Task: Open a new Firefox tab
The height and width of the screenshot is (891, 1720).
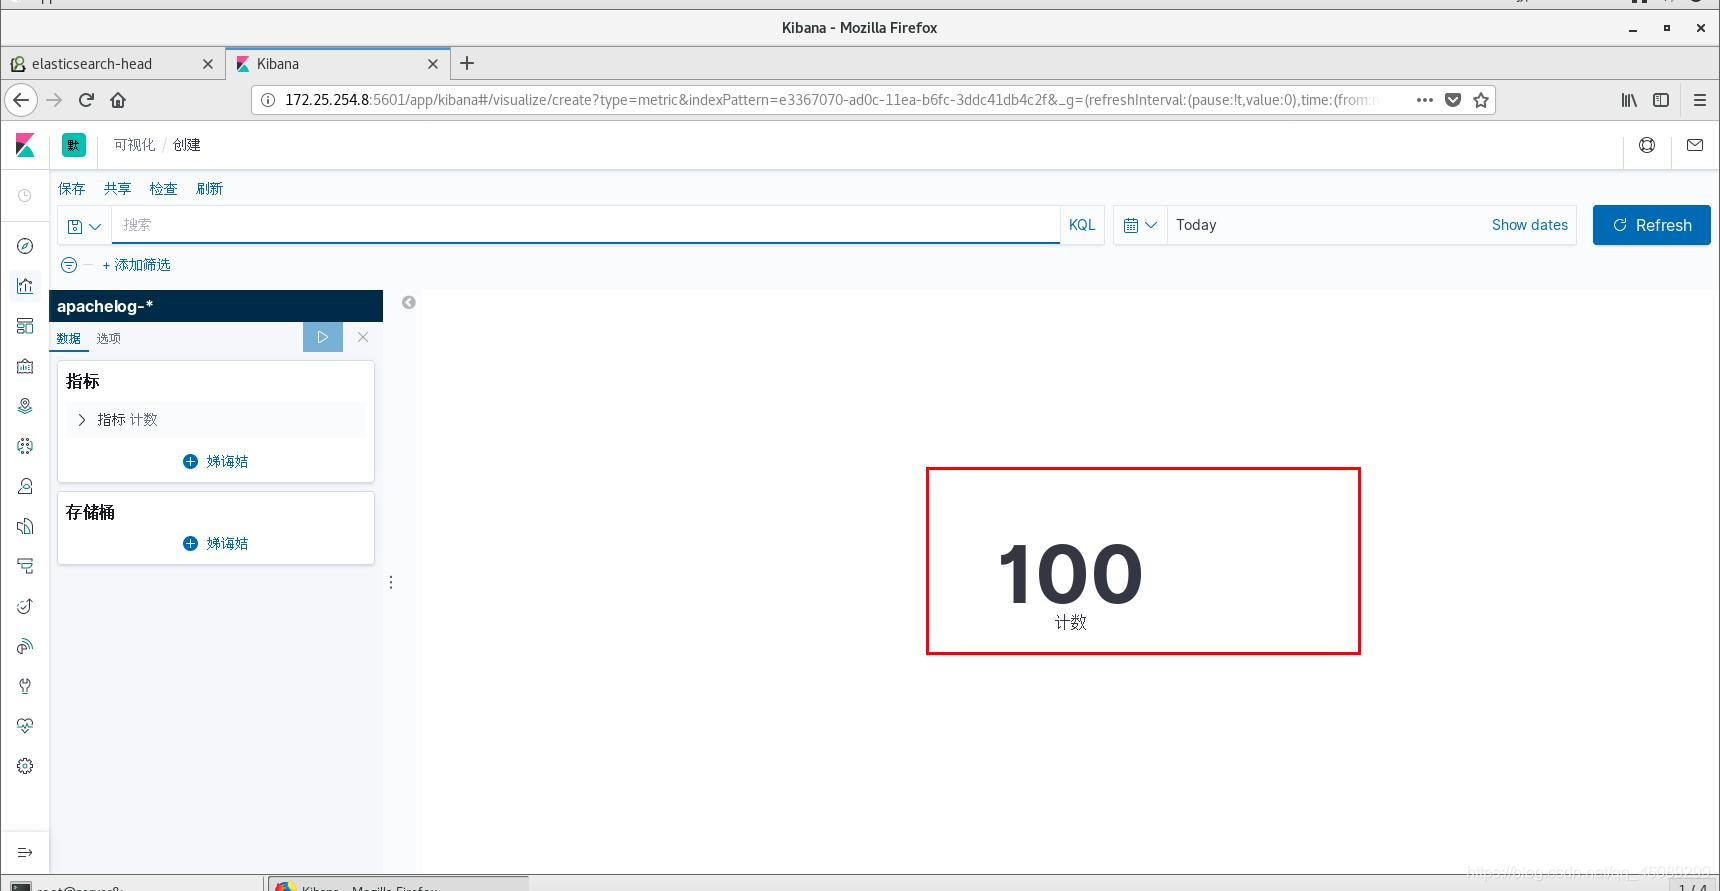Action: [x=467, y=63]
